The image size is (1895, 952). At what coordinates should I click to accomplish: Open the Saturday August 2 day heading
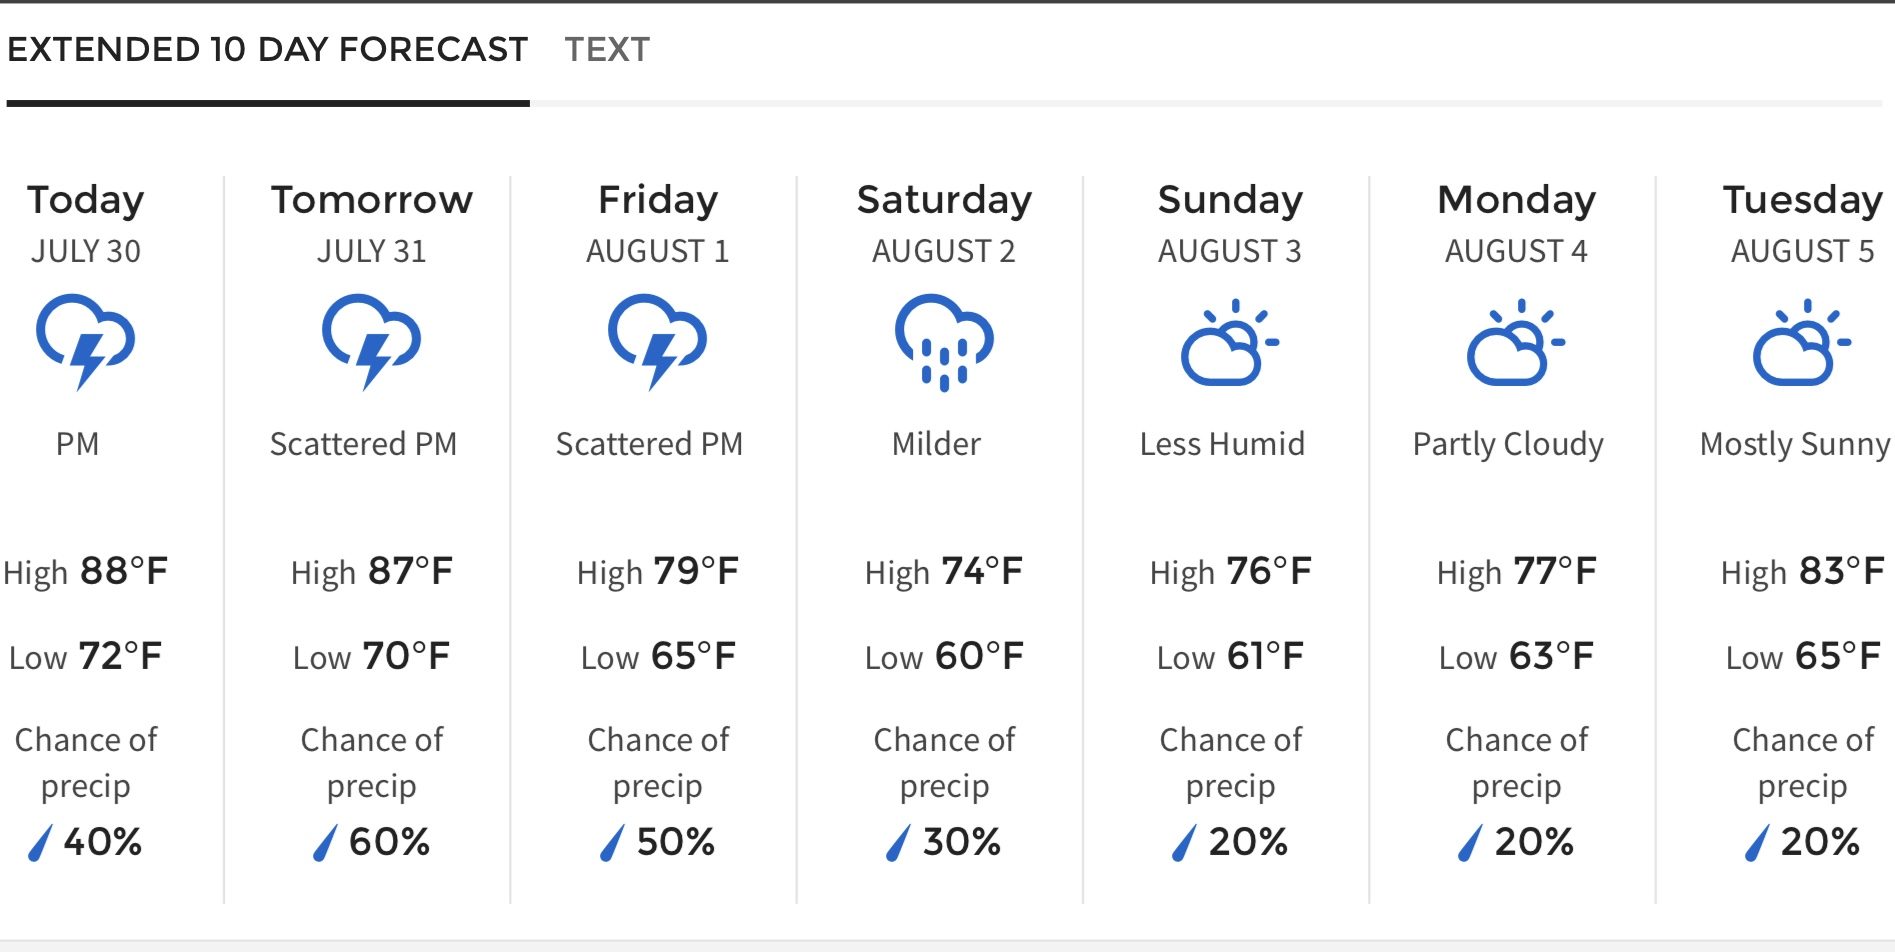944,224
